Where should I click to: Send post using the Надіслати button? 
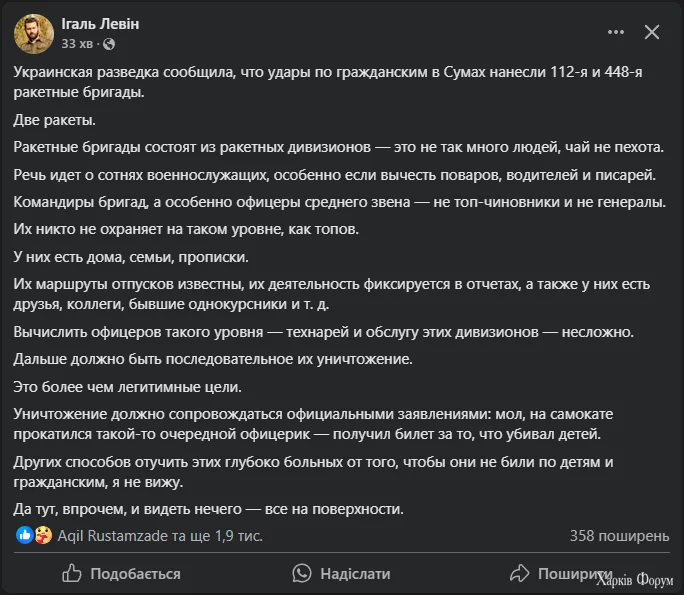pyautogui.click(x=355, y=574)
